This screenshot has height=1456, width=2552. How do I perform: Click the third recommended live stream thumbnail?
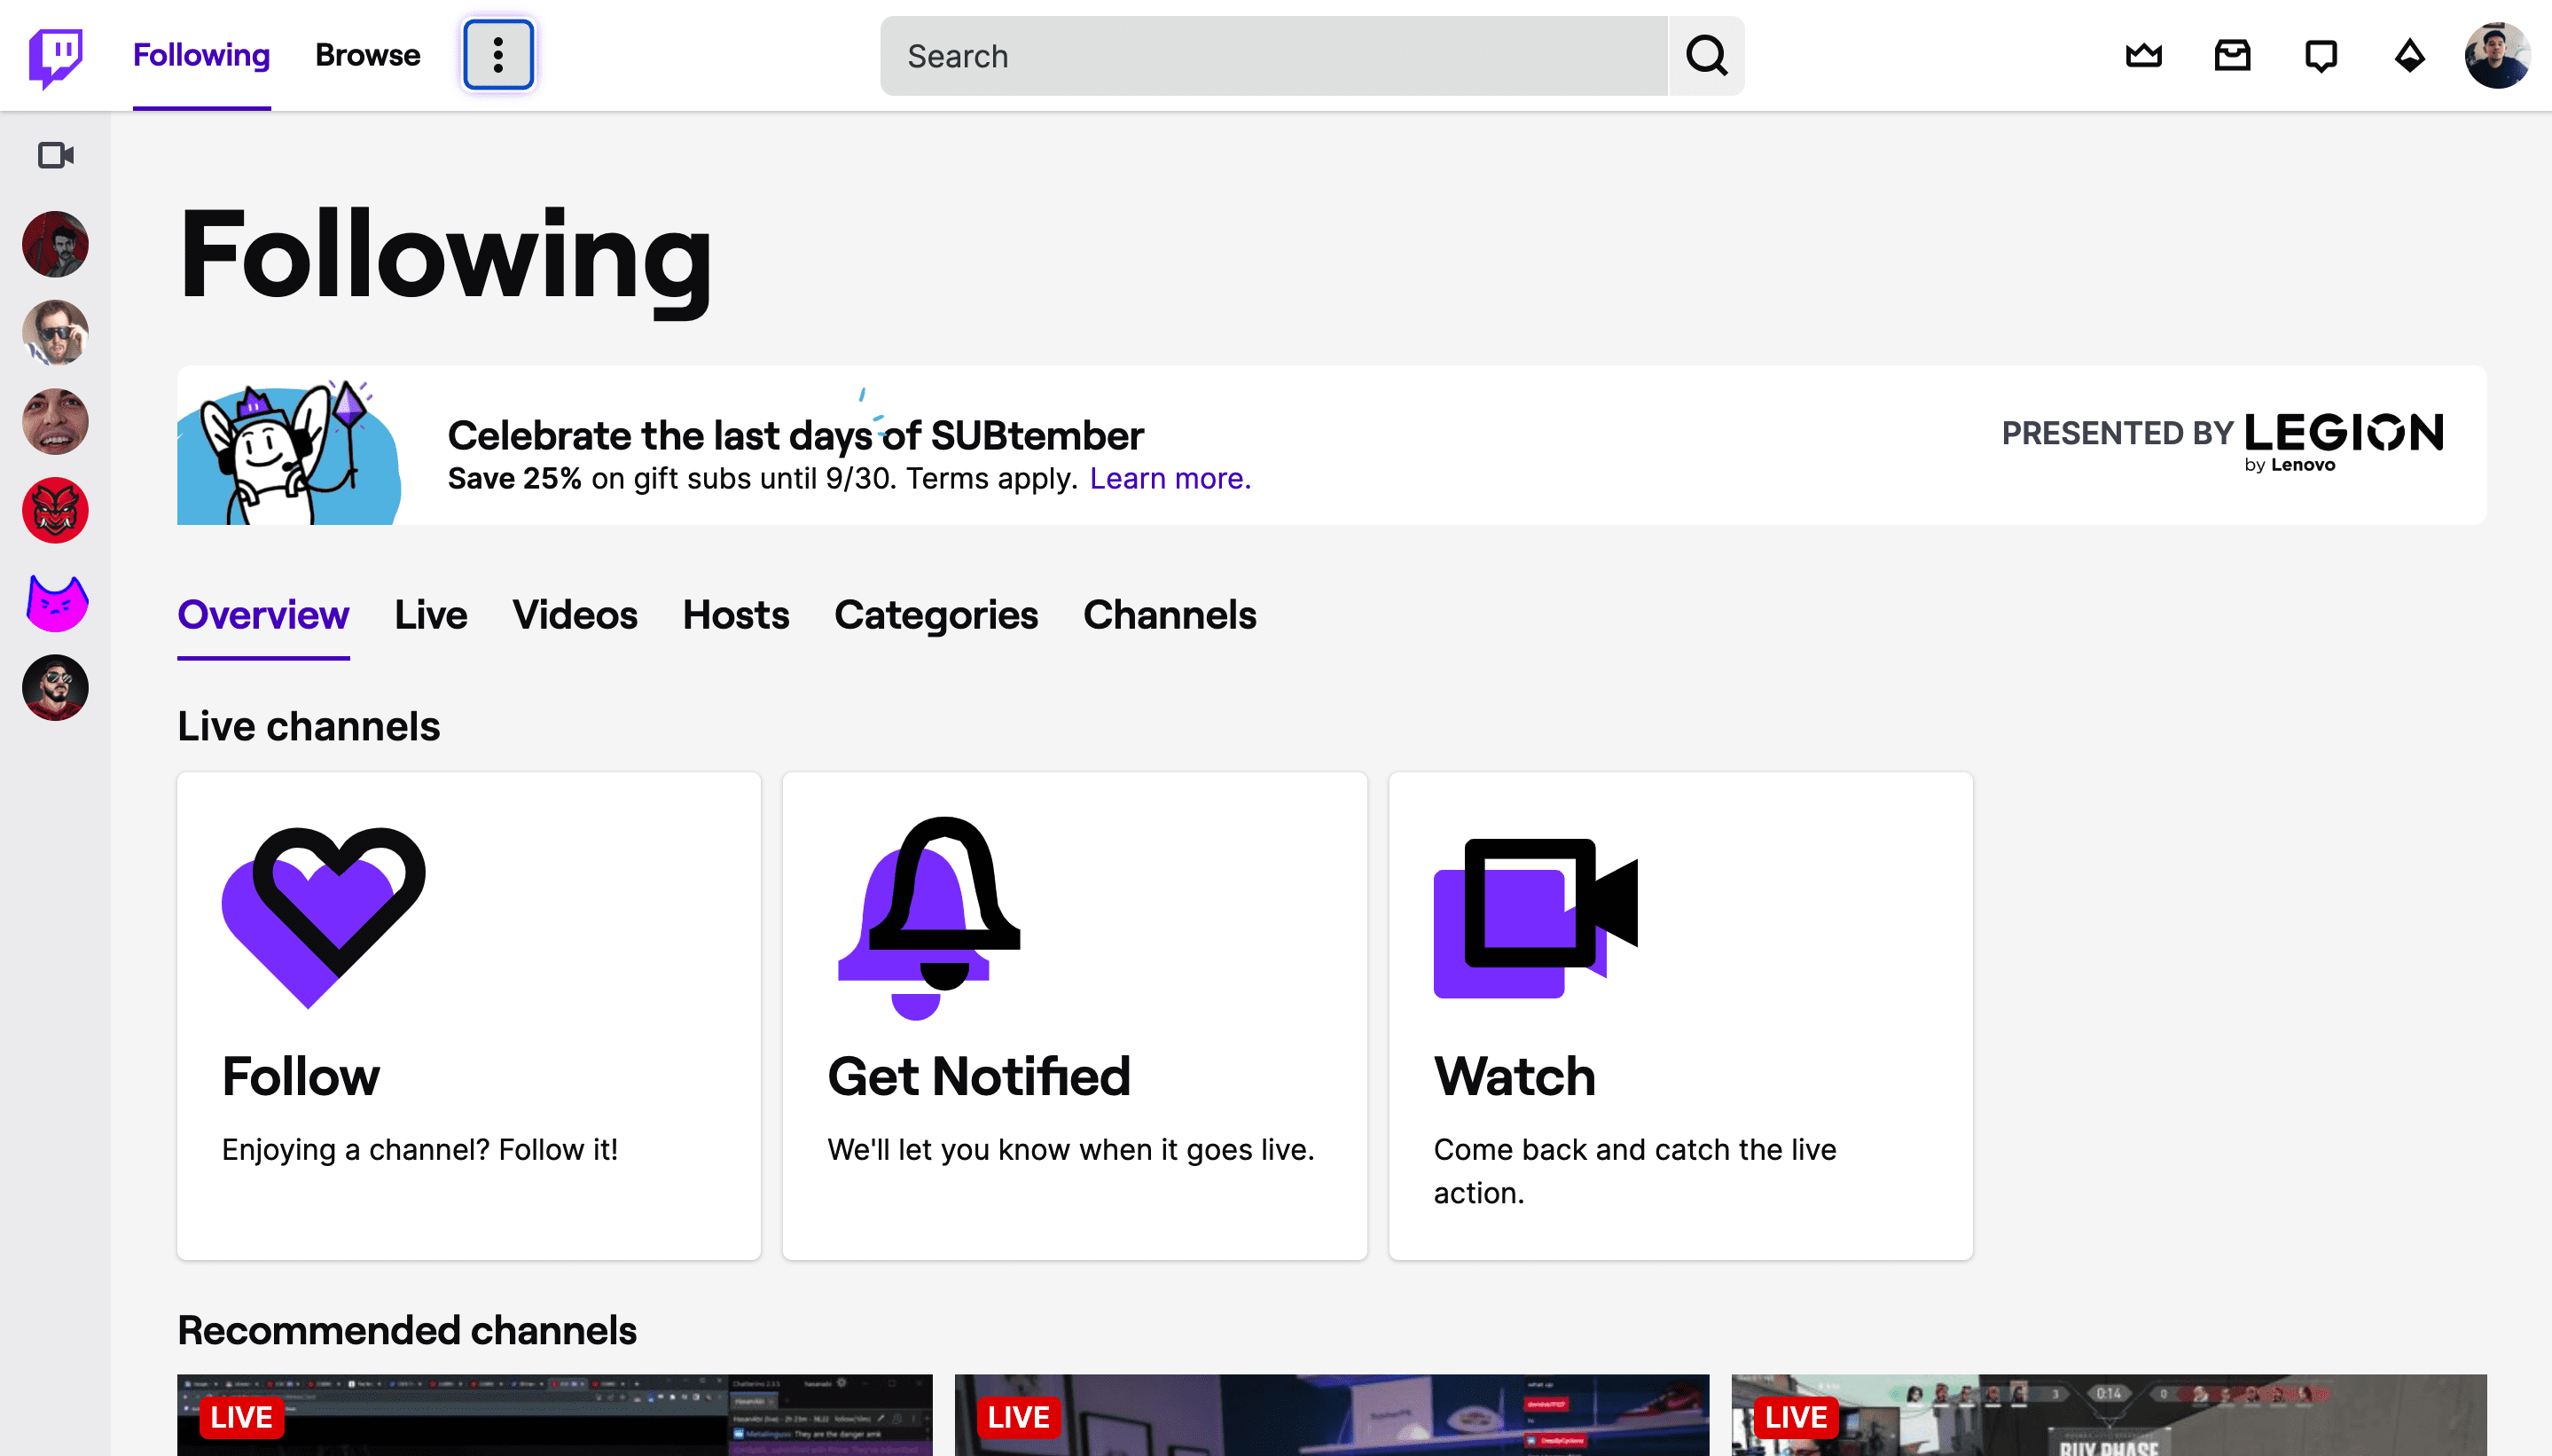tap(2108, 1415)
